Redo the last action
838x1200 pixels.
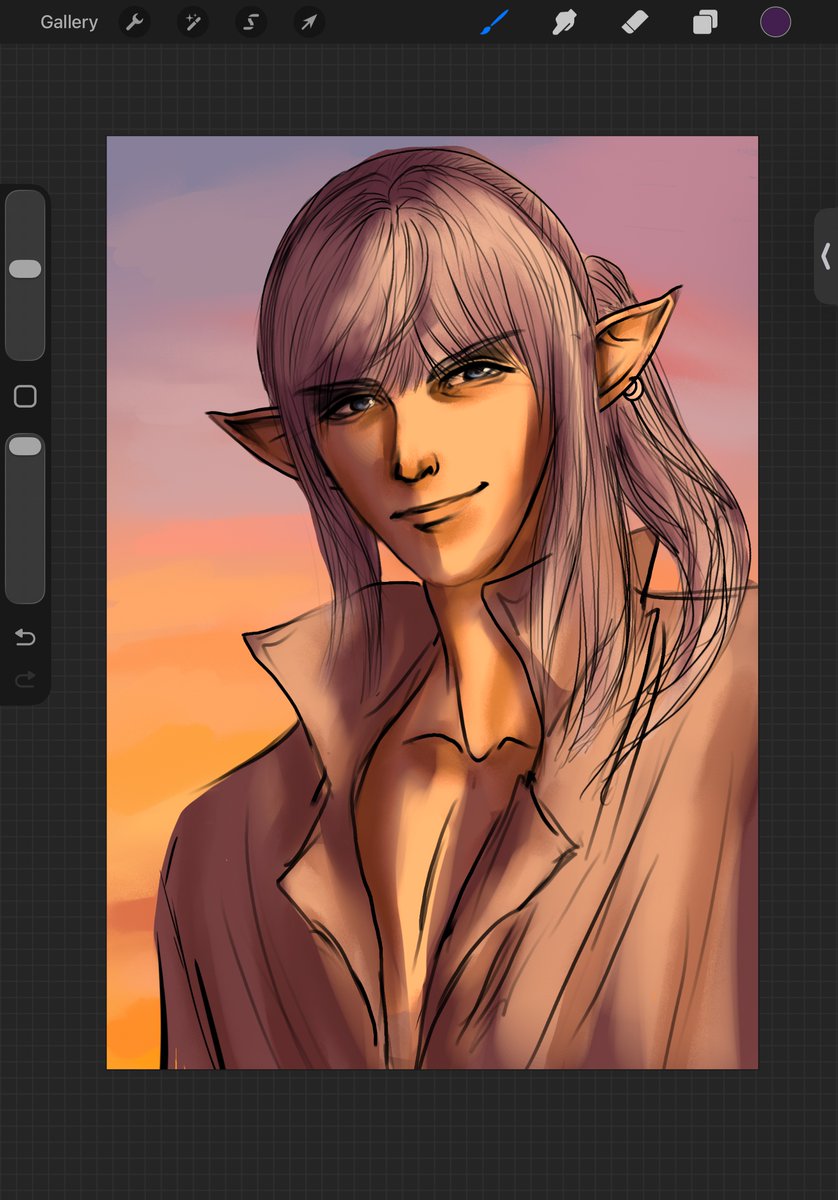pyautogui.click(x=25, y=680)
